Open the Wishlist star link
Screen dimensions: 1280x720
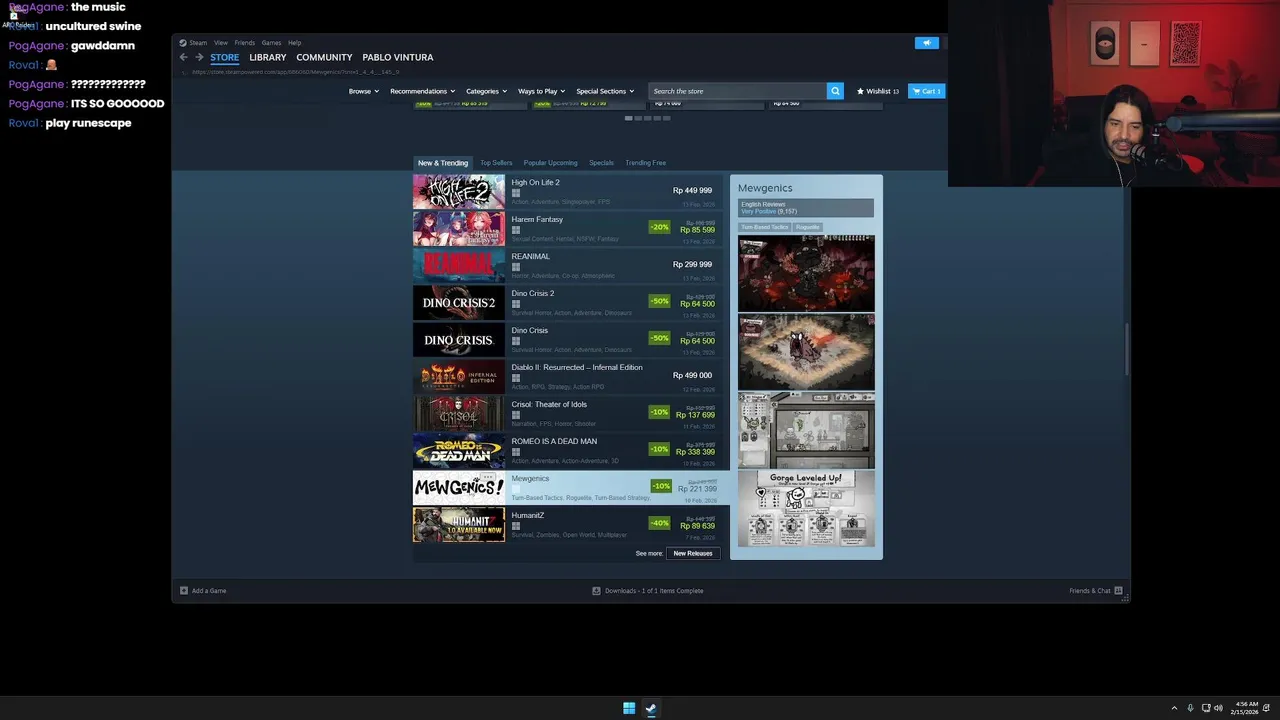point(878,91)
